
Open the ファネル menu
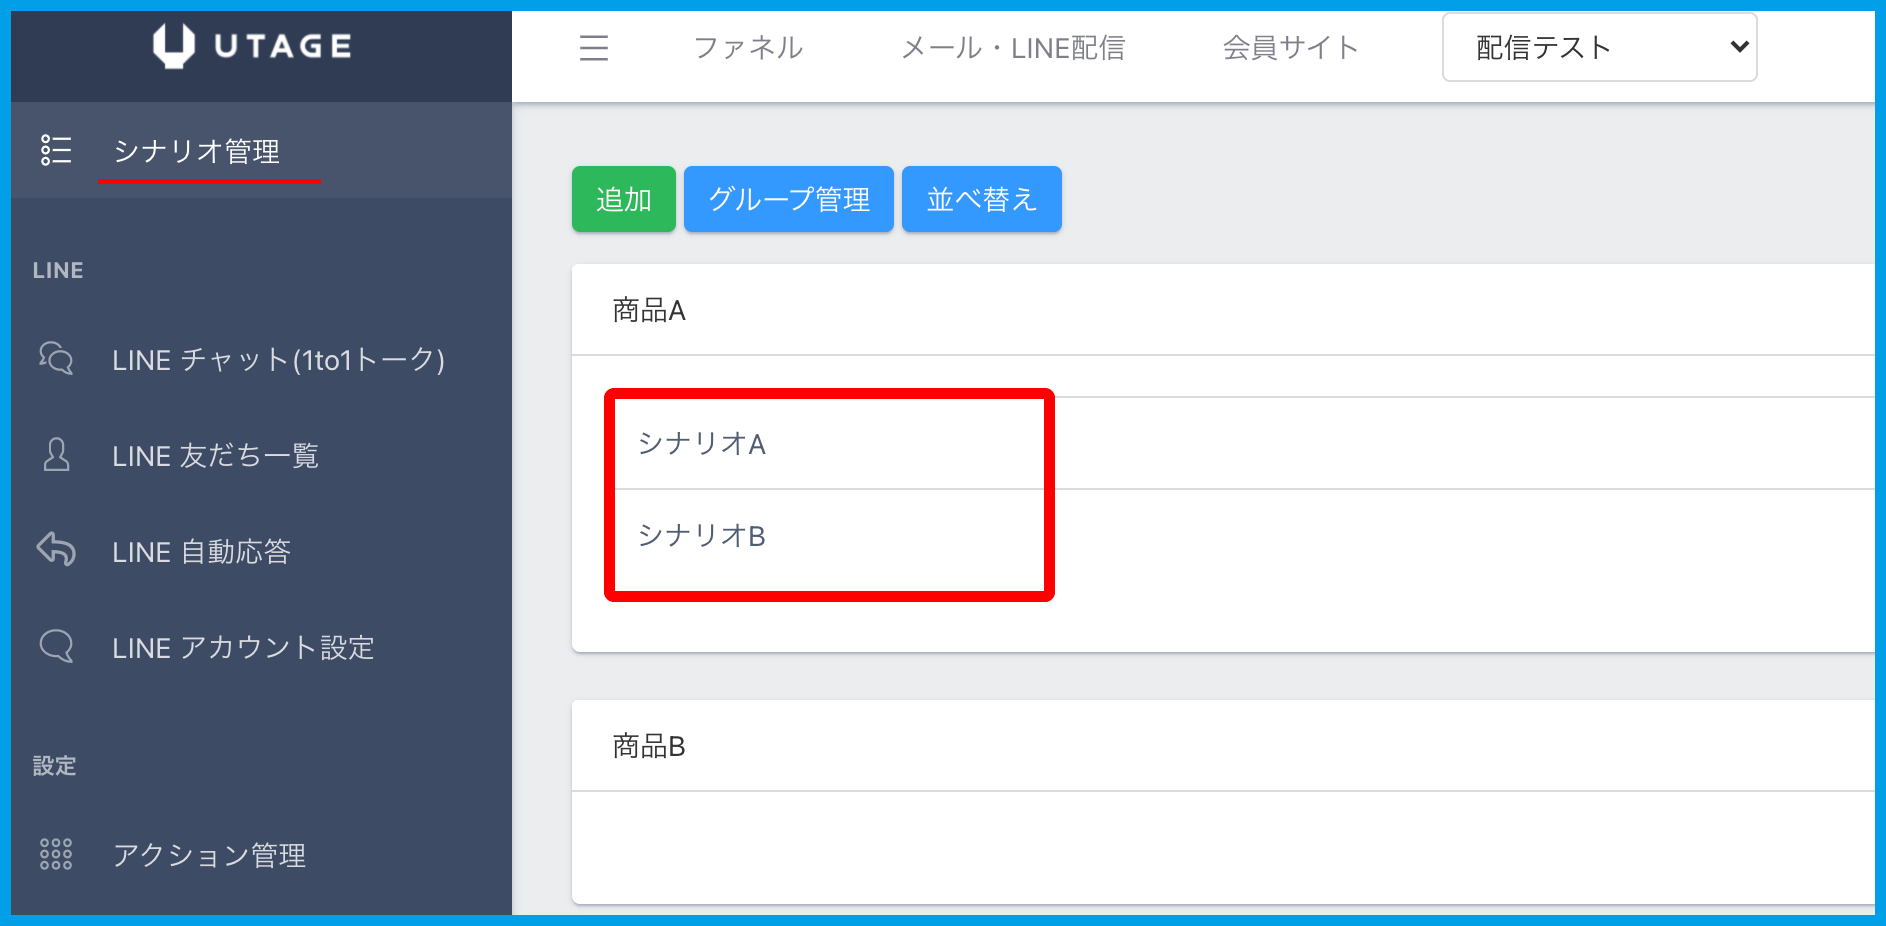pos(748,48)
